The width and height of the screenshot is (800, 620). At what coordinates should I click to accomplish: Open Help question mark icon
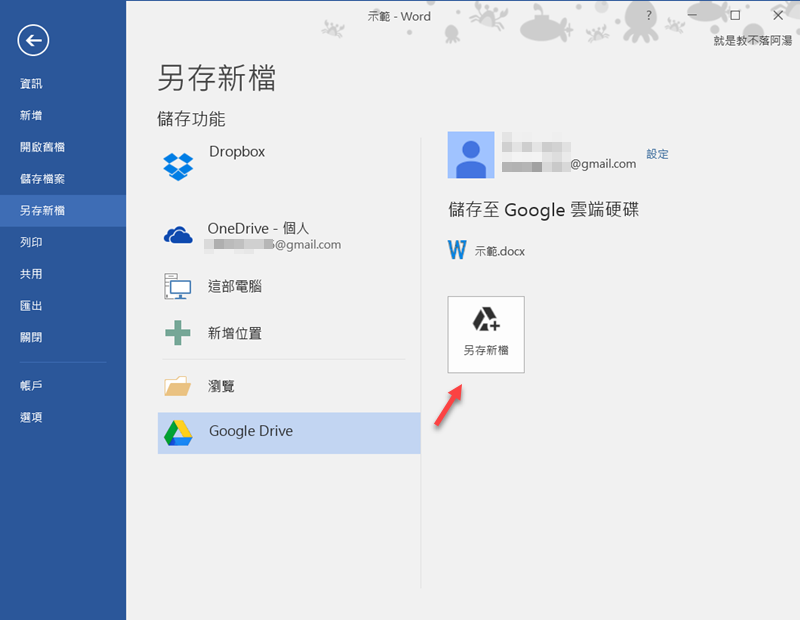pyautogui.click(x=648, y=15)
